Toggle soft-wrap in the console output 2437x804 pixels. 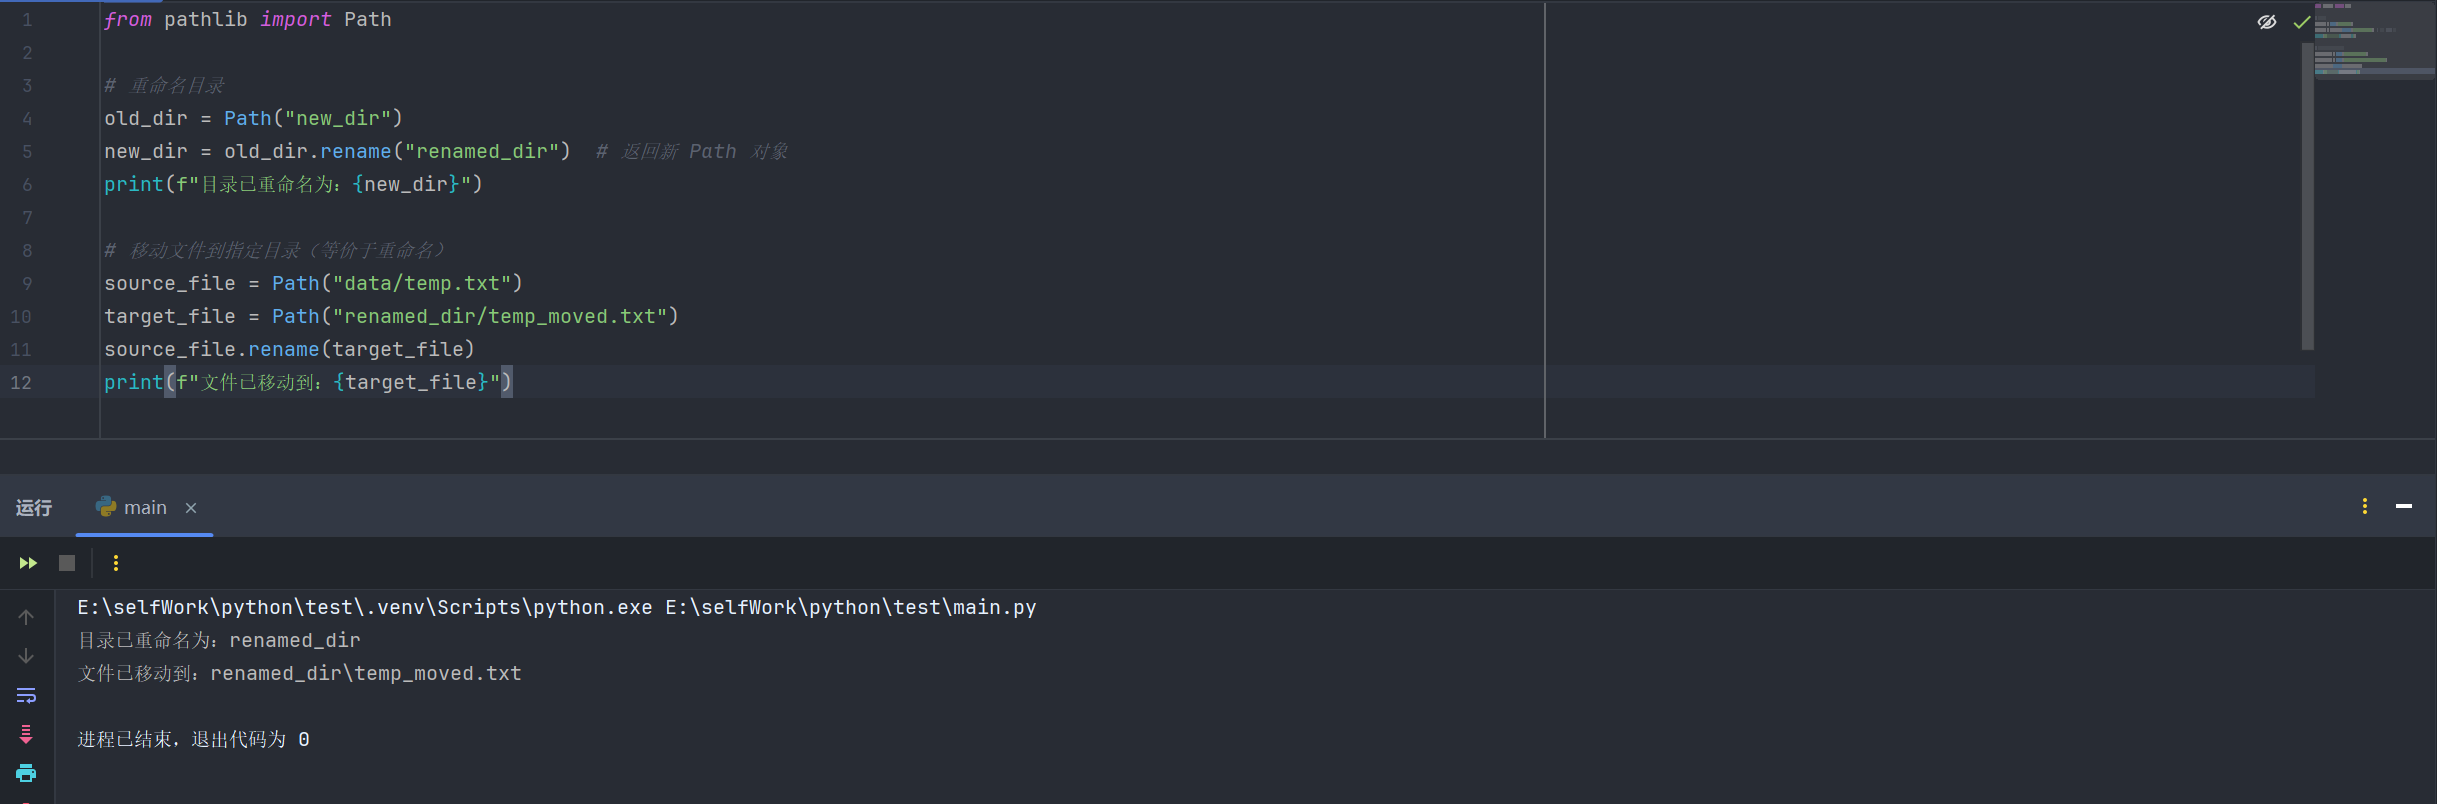26,695
